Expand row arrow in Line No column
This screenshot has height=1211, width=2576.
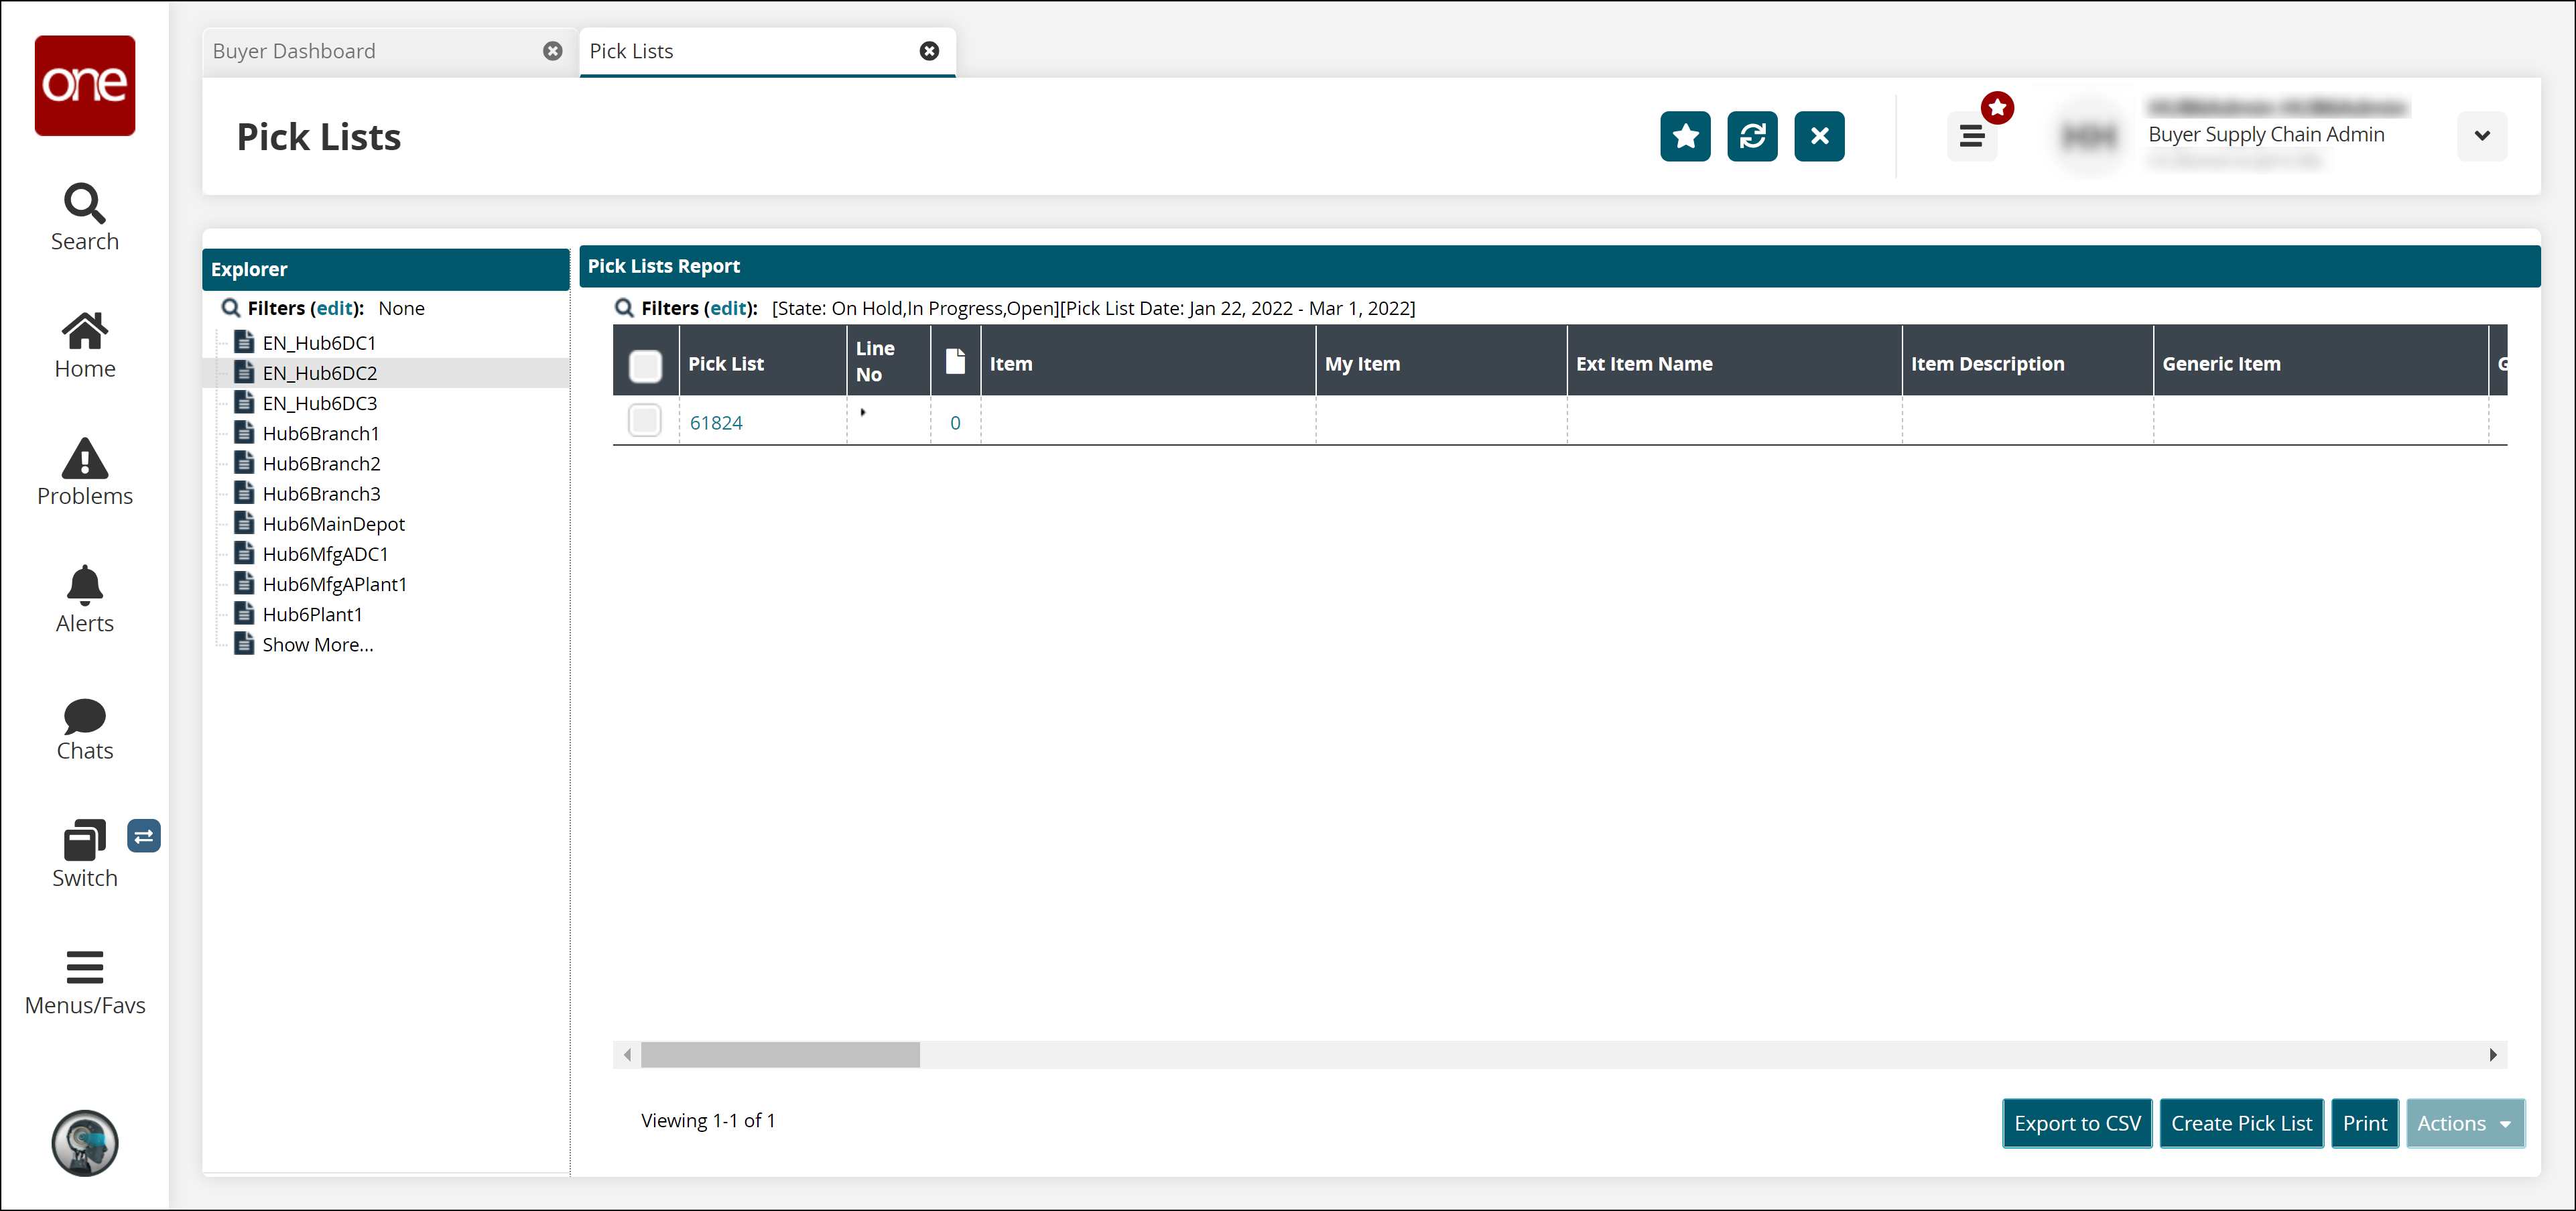(x=863, y=412)
